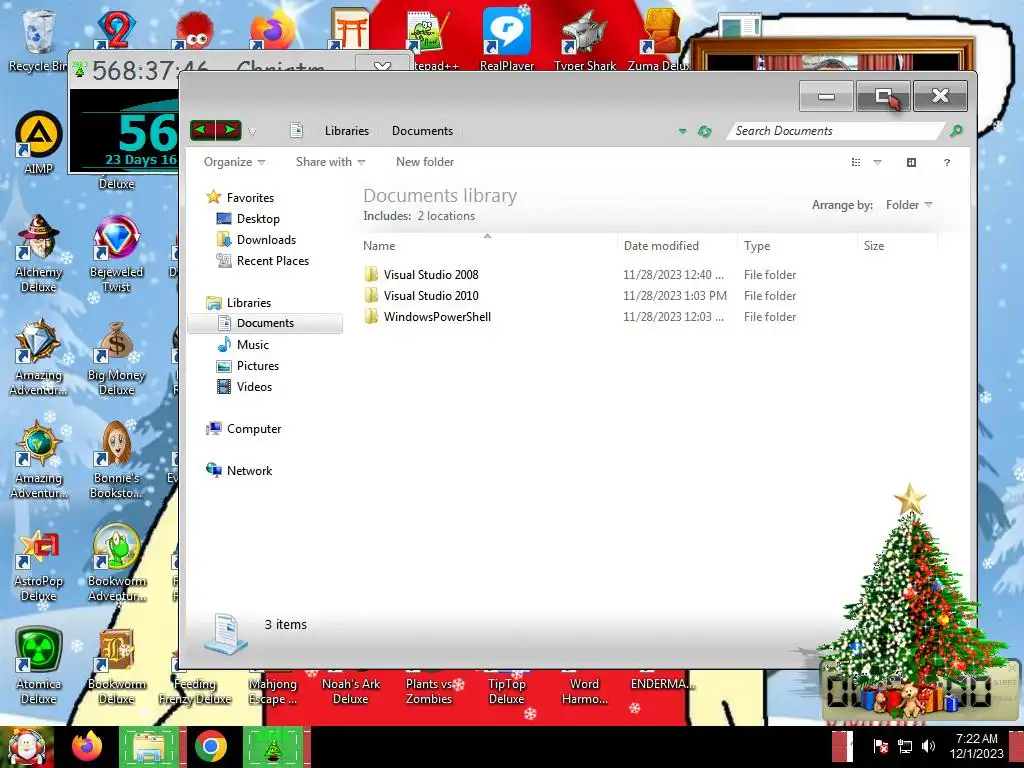Open the recent locations history arrow
Screen dimensions: 1024x768
252,131
